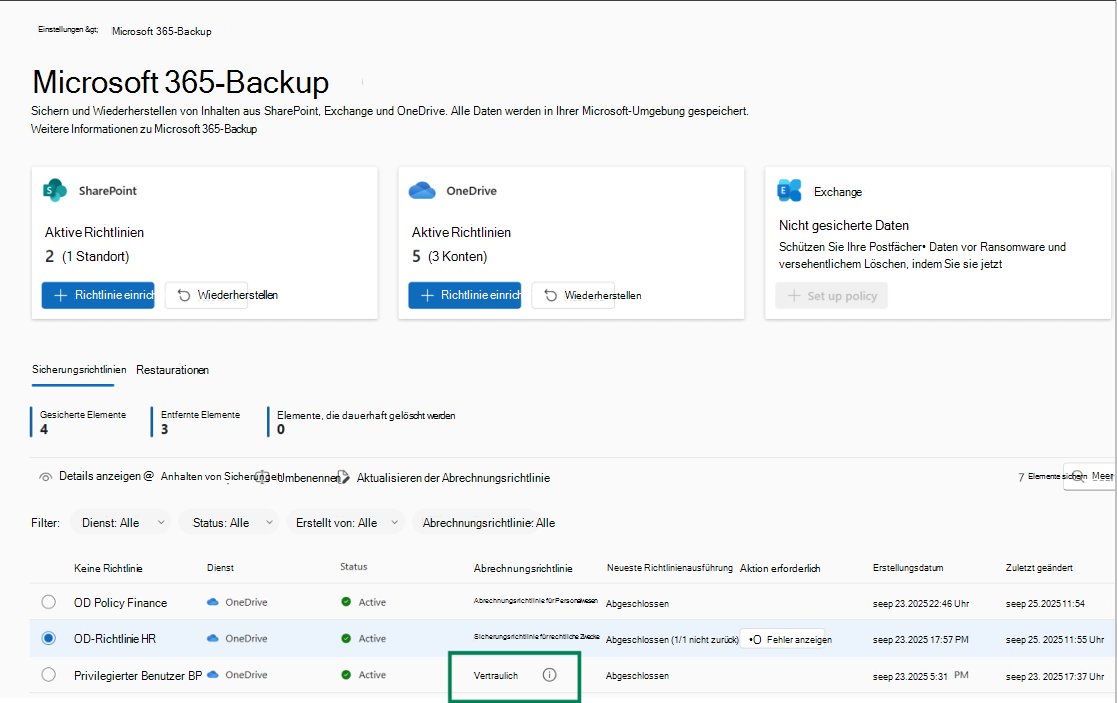This screenshot has height=703, width=1117.
Task: Switch to the Sicherungsrichtlinien tab
Action: click(x=79, y=370)
